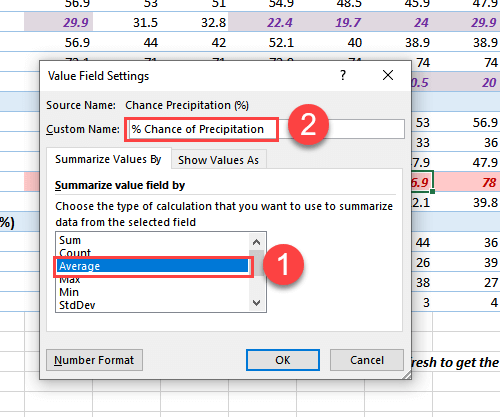Select Min in the calculation list
The image size is (500, 417).
coord(69,292)
